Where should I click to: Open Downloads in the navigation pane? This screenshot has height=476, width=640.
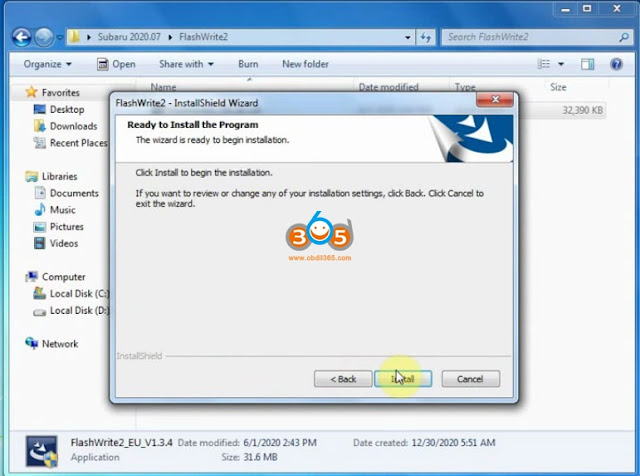[x=73, y=126]
